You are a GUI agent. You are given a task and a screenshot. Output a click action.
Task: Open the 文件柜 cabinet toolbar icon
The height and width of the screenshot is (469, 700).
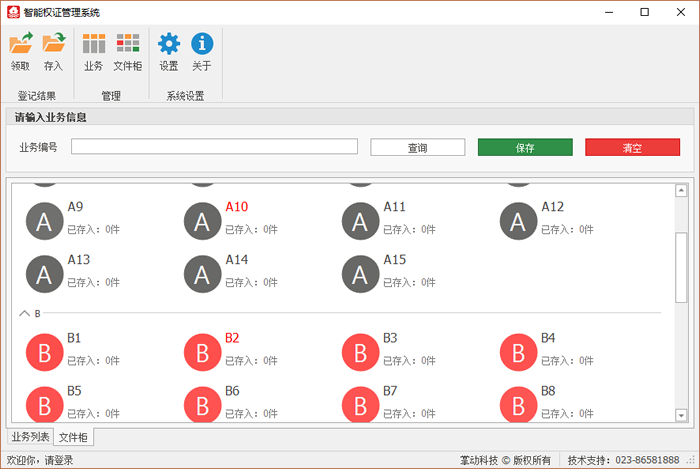pyautogui.click(x=128, y=45)
